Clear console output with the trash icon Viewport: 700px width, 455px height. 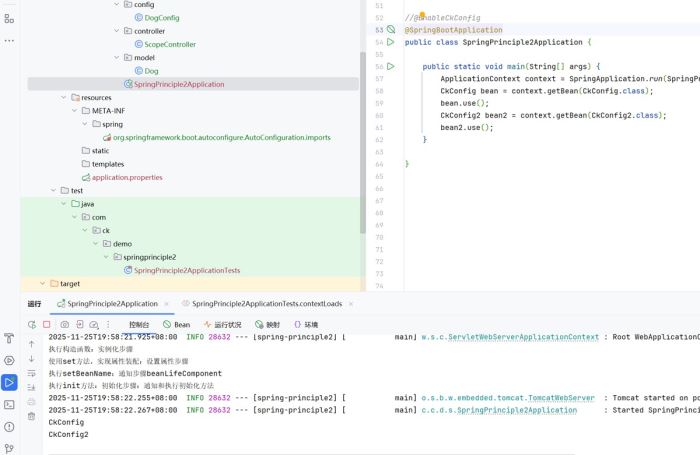point(31,416)
